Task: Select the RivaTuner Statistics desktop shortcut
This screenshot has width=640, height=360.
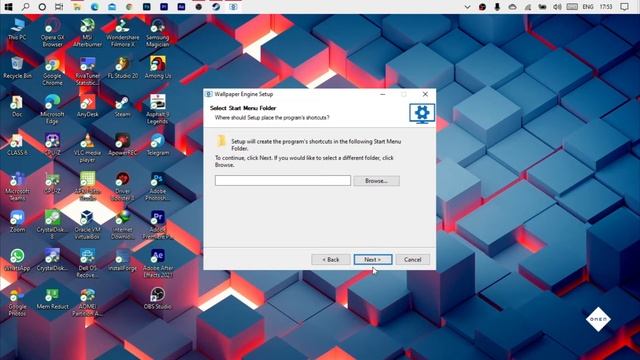Action: pos(87,71)
